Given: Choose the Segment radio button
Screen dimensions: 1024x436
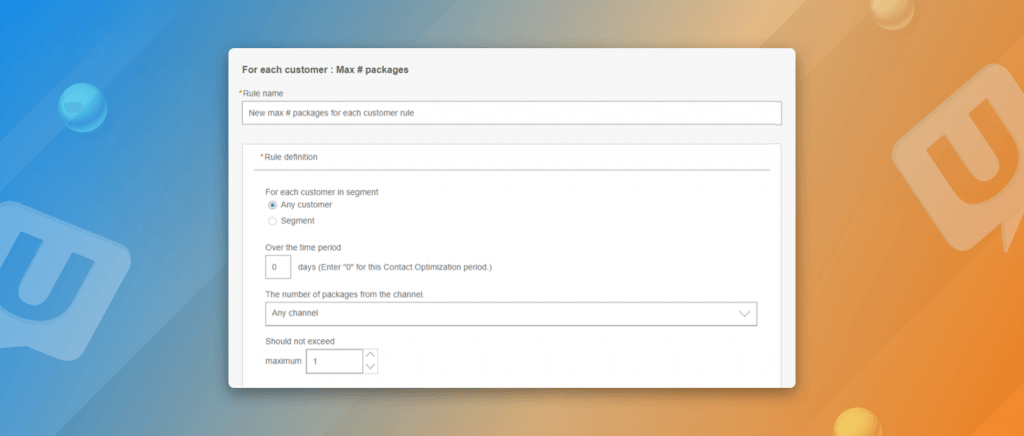Looking at the screenshot, I should pos(273,221).
